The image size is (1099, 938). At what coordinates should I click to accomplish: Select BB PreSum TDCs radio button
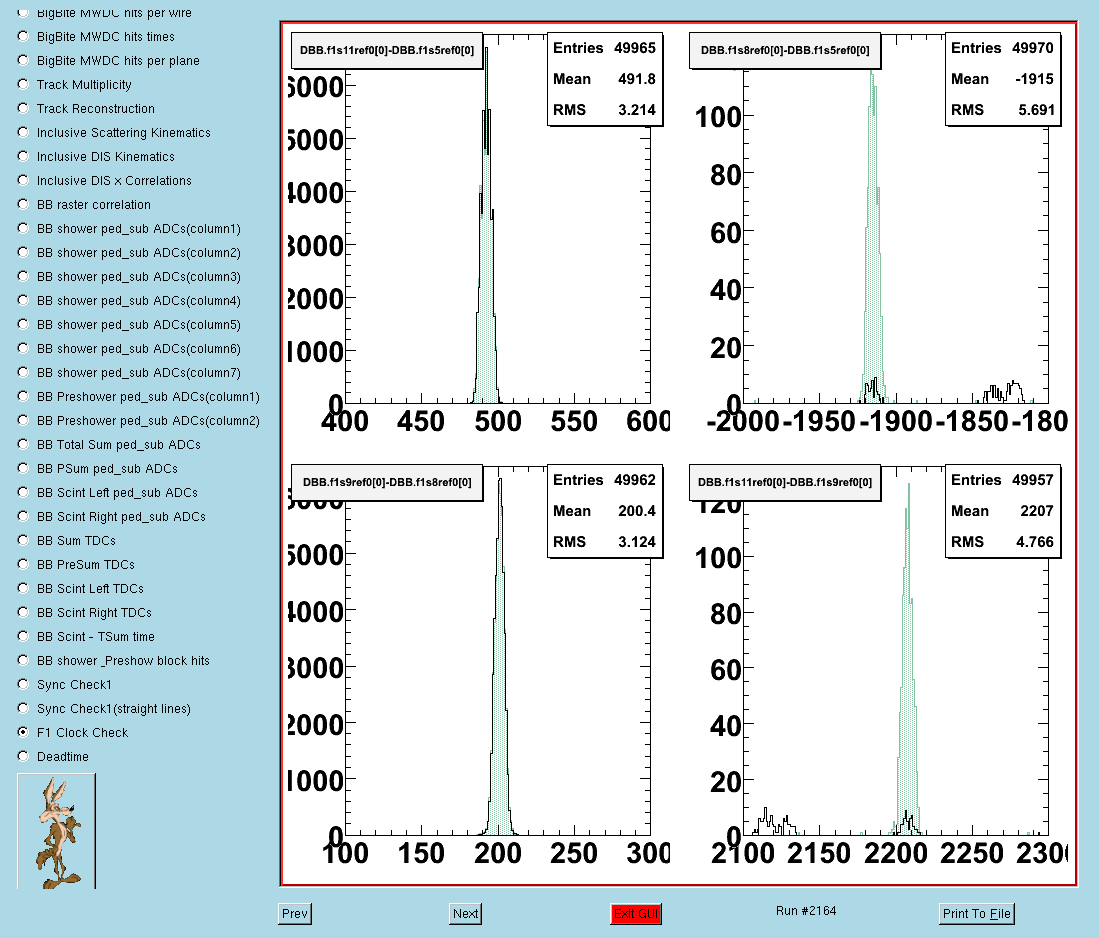coord(23,564)
